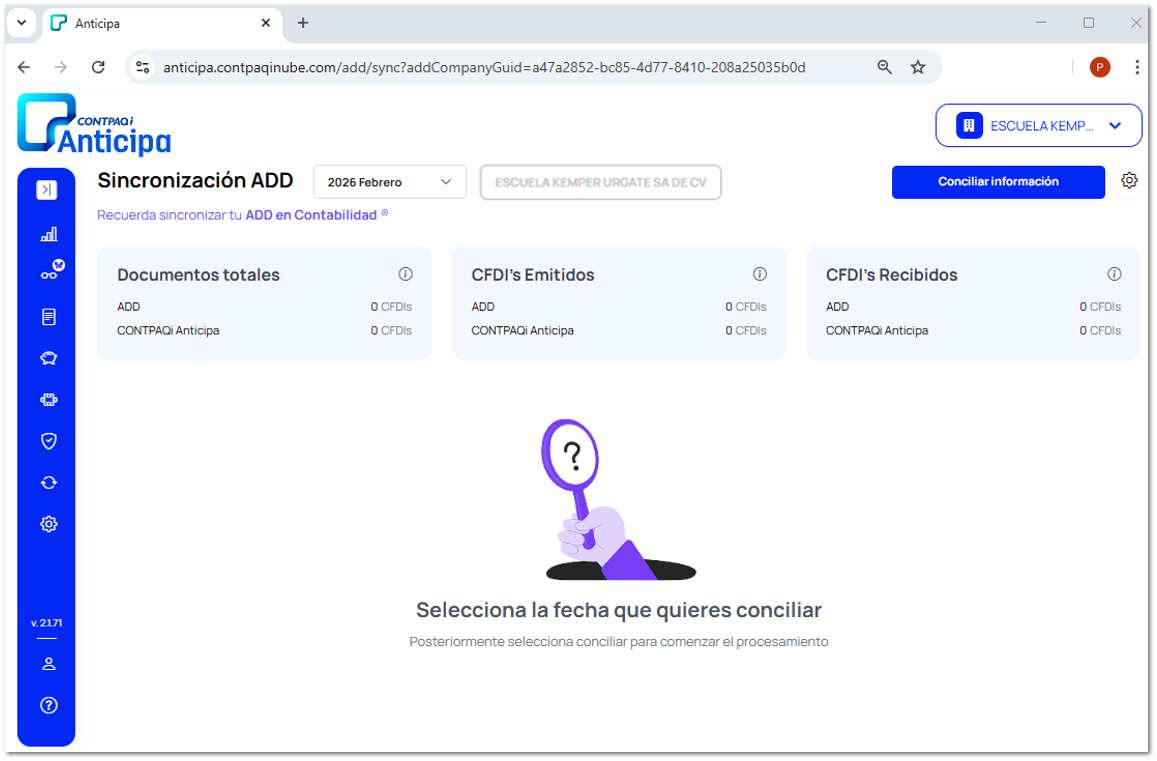
Task: Click the browser address bar URL
Action: (484, 67)
